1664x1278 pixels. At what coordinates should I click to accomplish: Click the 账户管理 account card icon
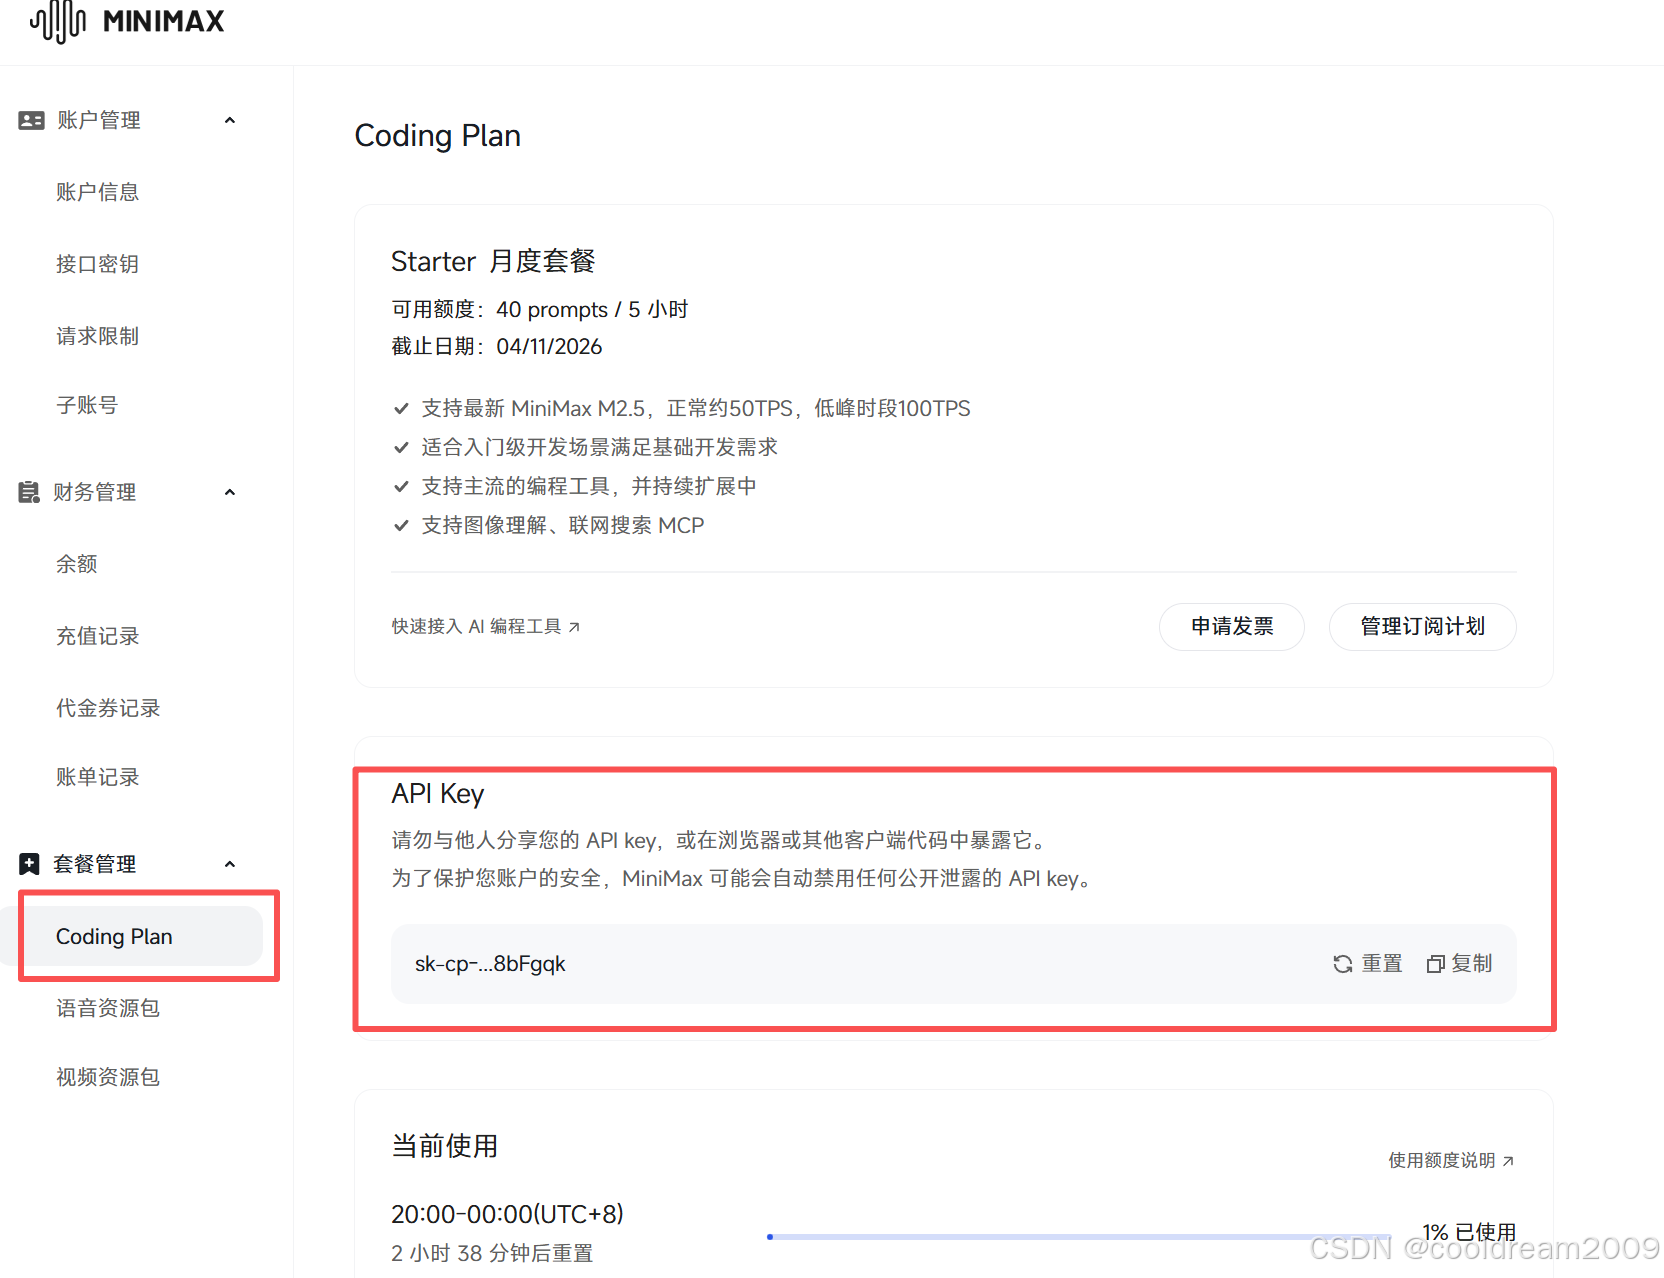point(31,121)
